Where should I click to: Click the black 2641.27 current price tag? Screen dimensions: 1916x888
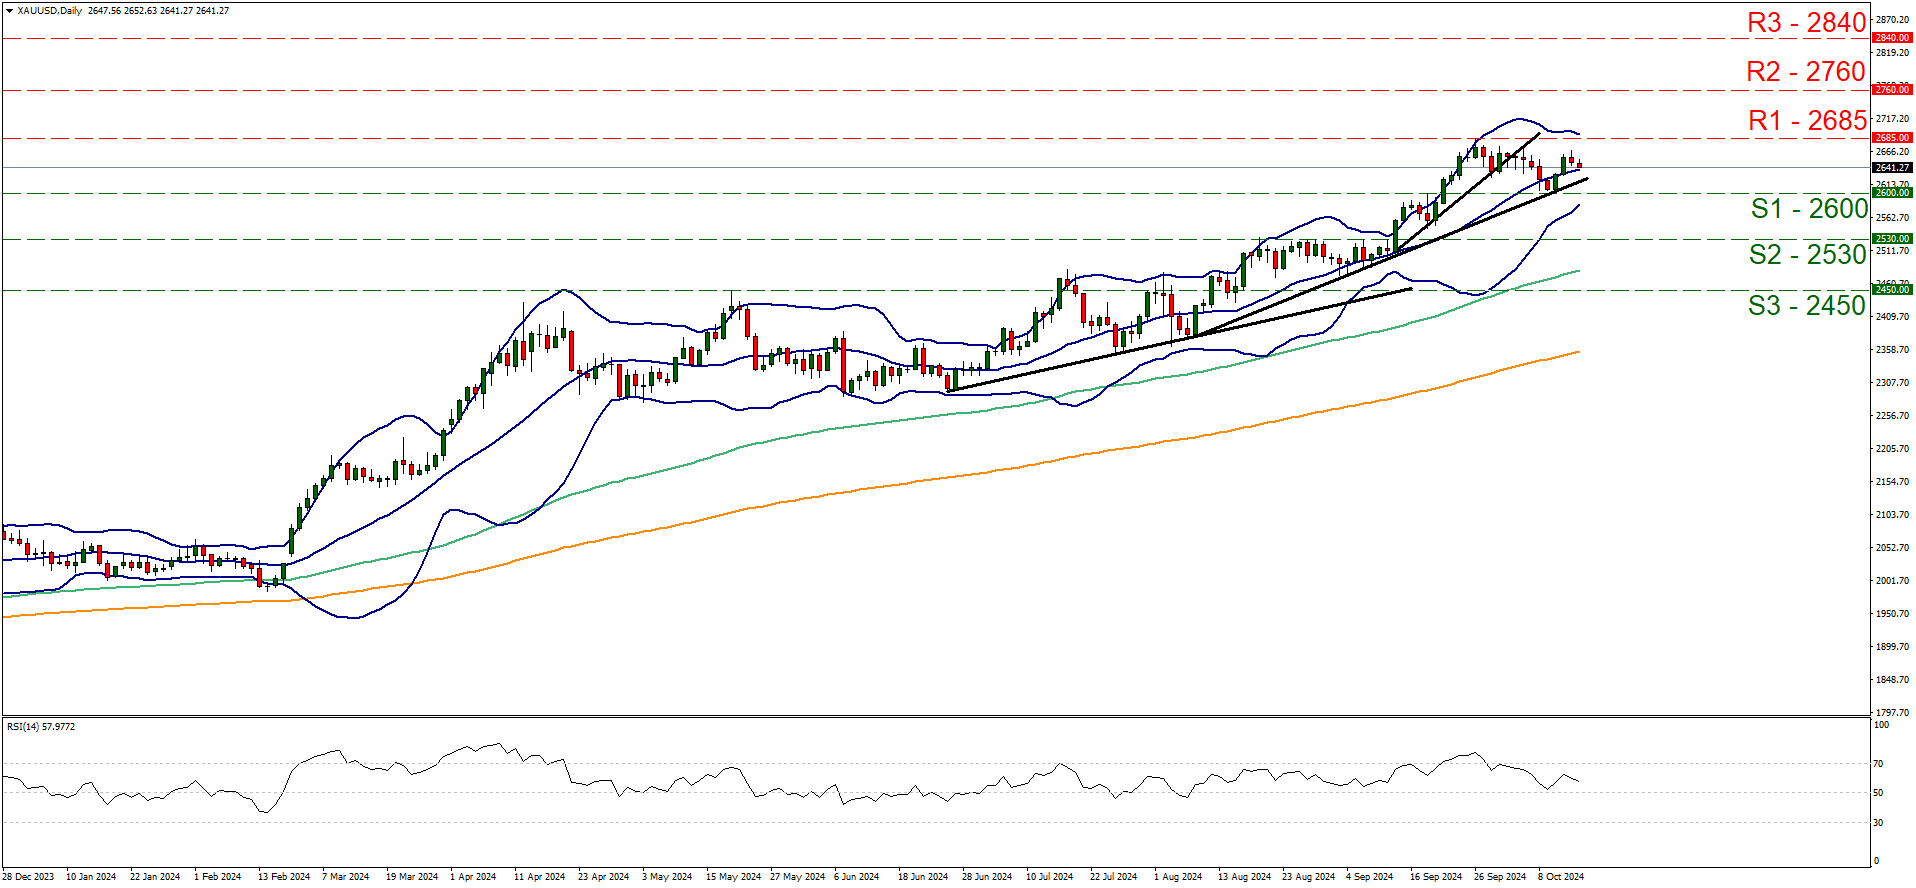[x=1892, y=167]
